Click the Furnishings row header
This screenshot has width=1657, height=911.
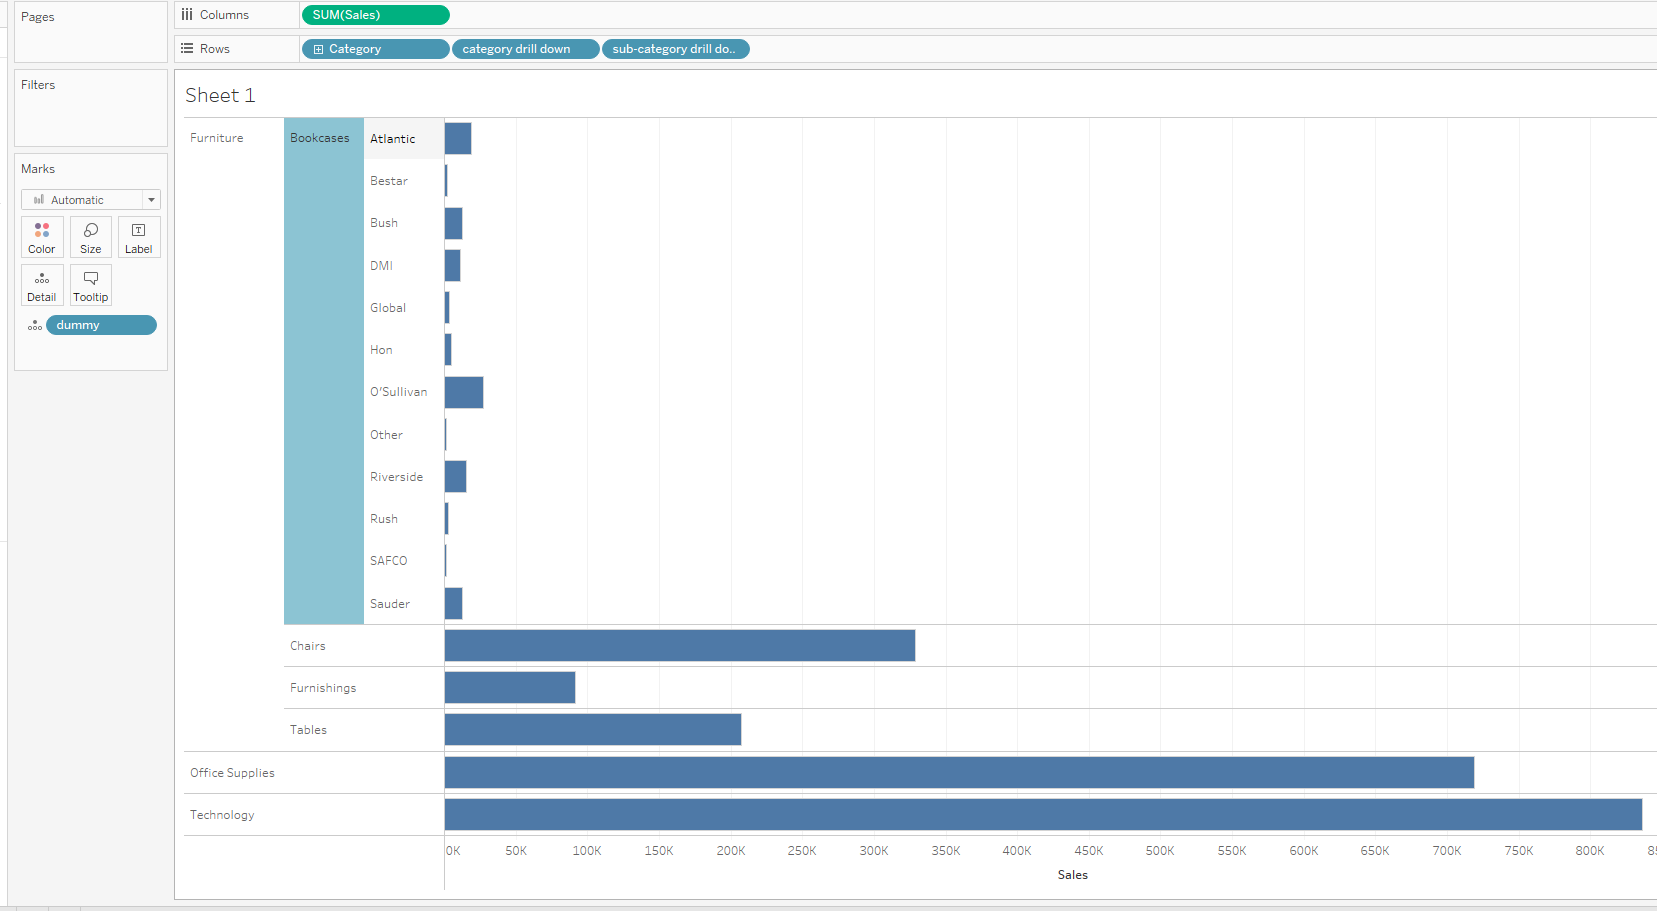(323, 688)
